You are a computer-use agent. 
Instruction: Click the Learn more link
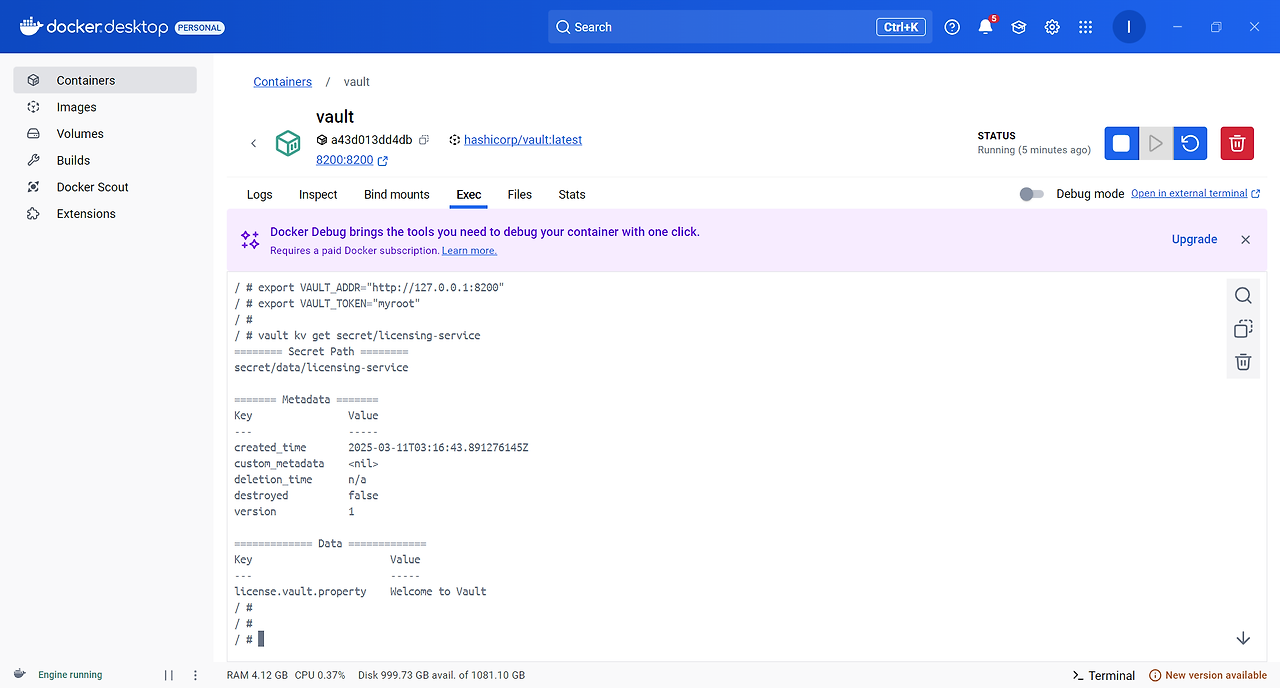click(x=469, y=251)
